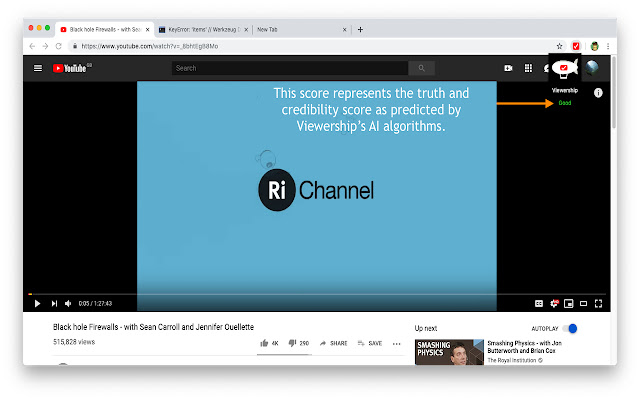Click the Viewership info circle icon
The width and height of the screenshot is (640, 400).
[598, 93]
